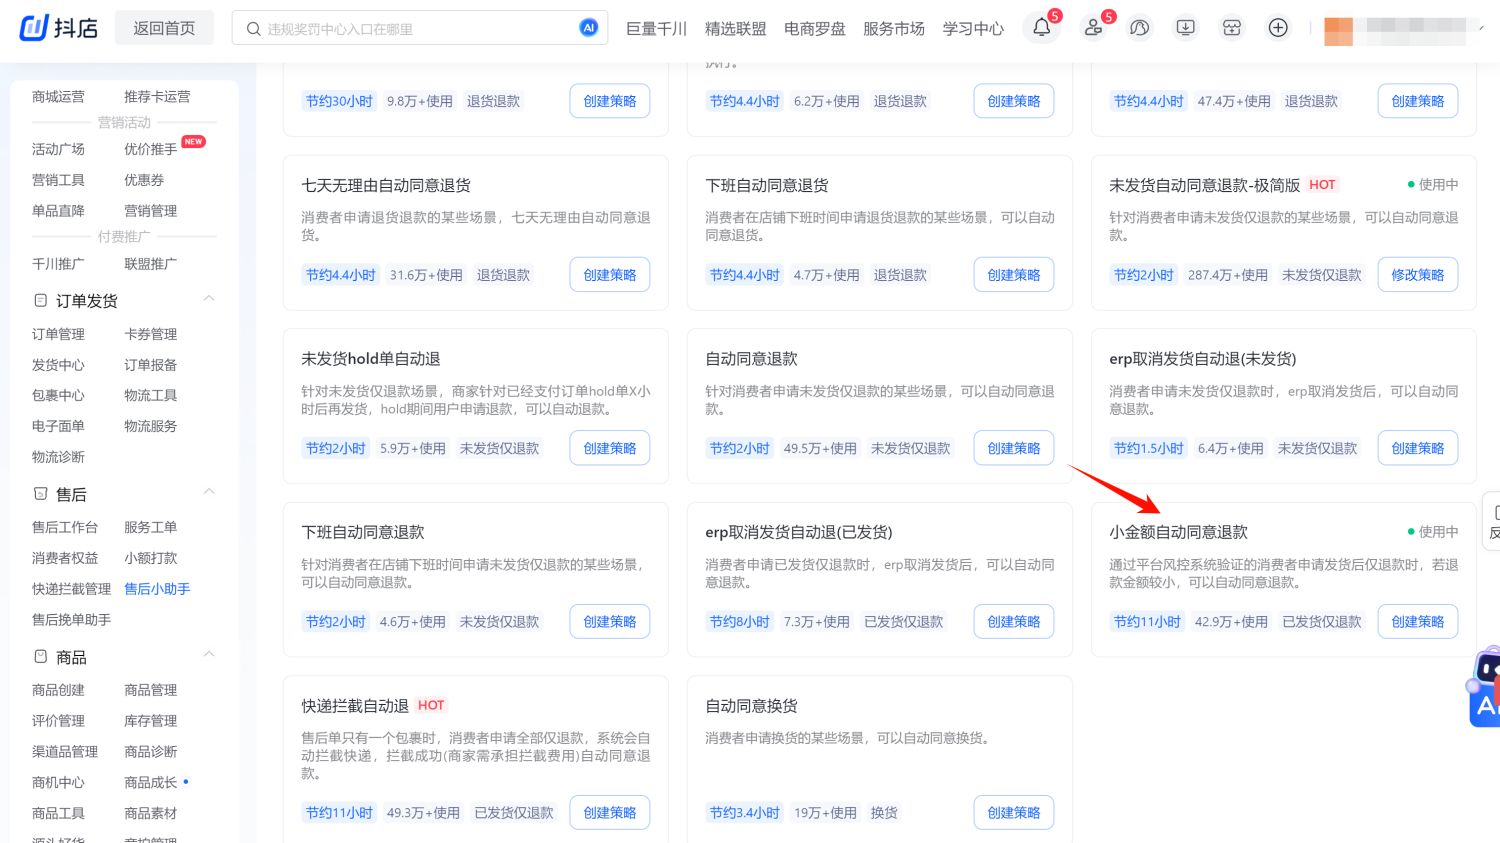
Task: Open 库存管理 in sidebar
Action: (x=150, y=721)
